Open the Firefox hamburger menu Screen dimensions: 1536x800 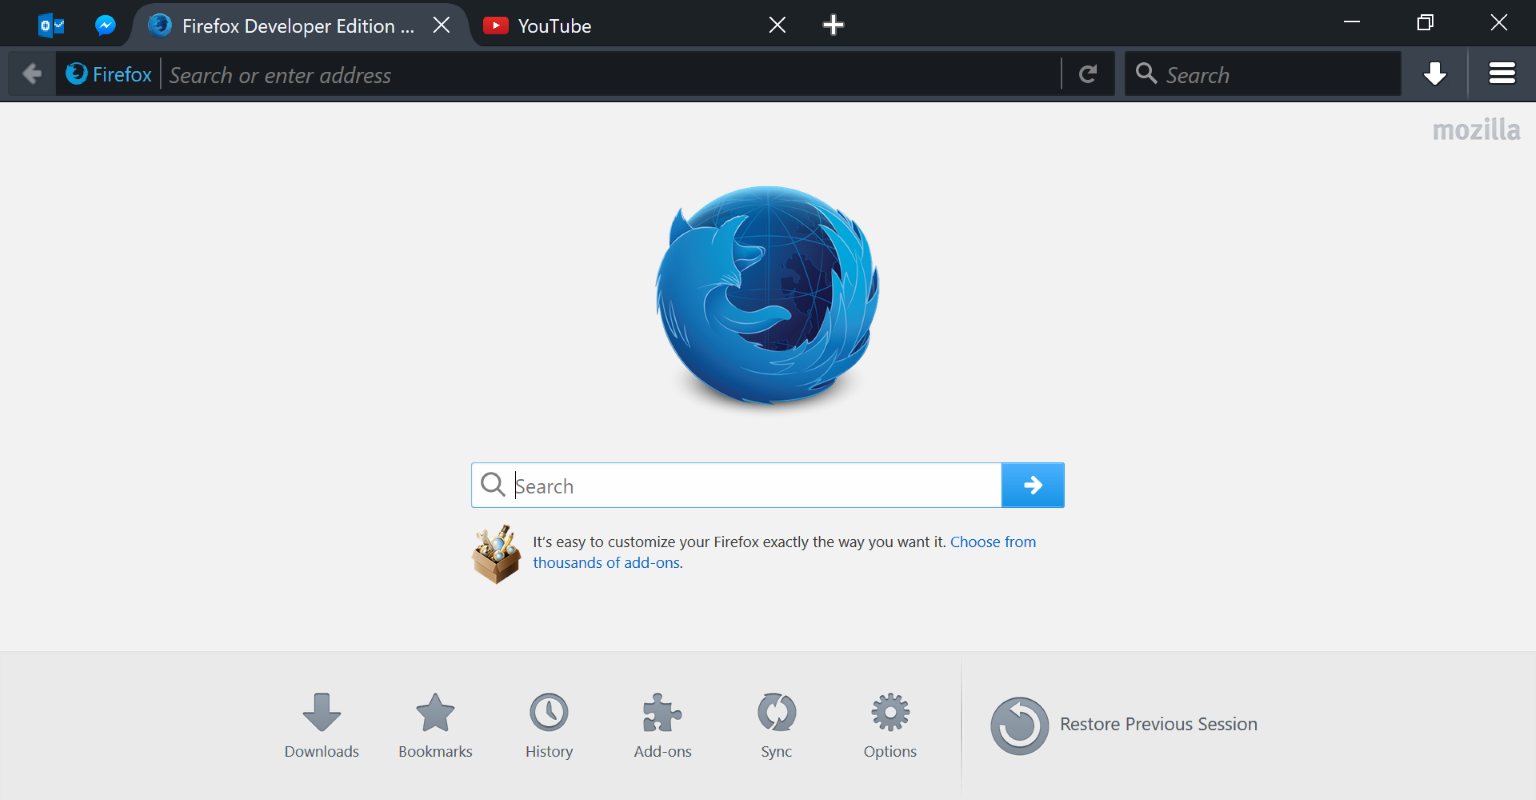[1502, 73]
